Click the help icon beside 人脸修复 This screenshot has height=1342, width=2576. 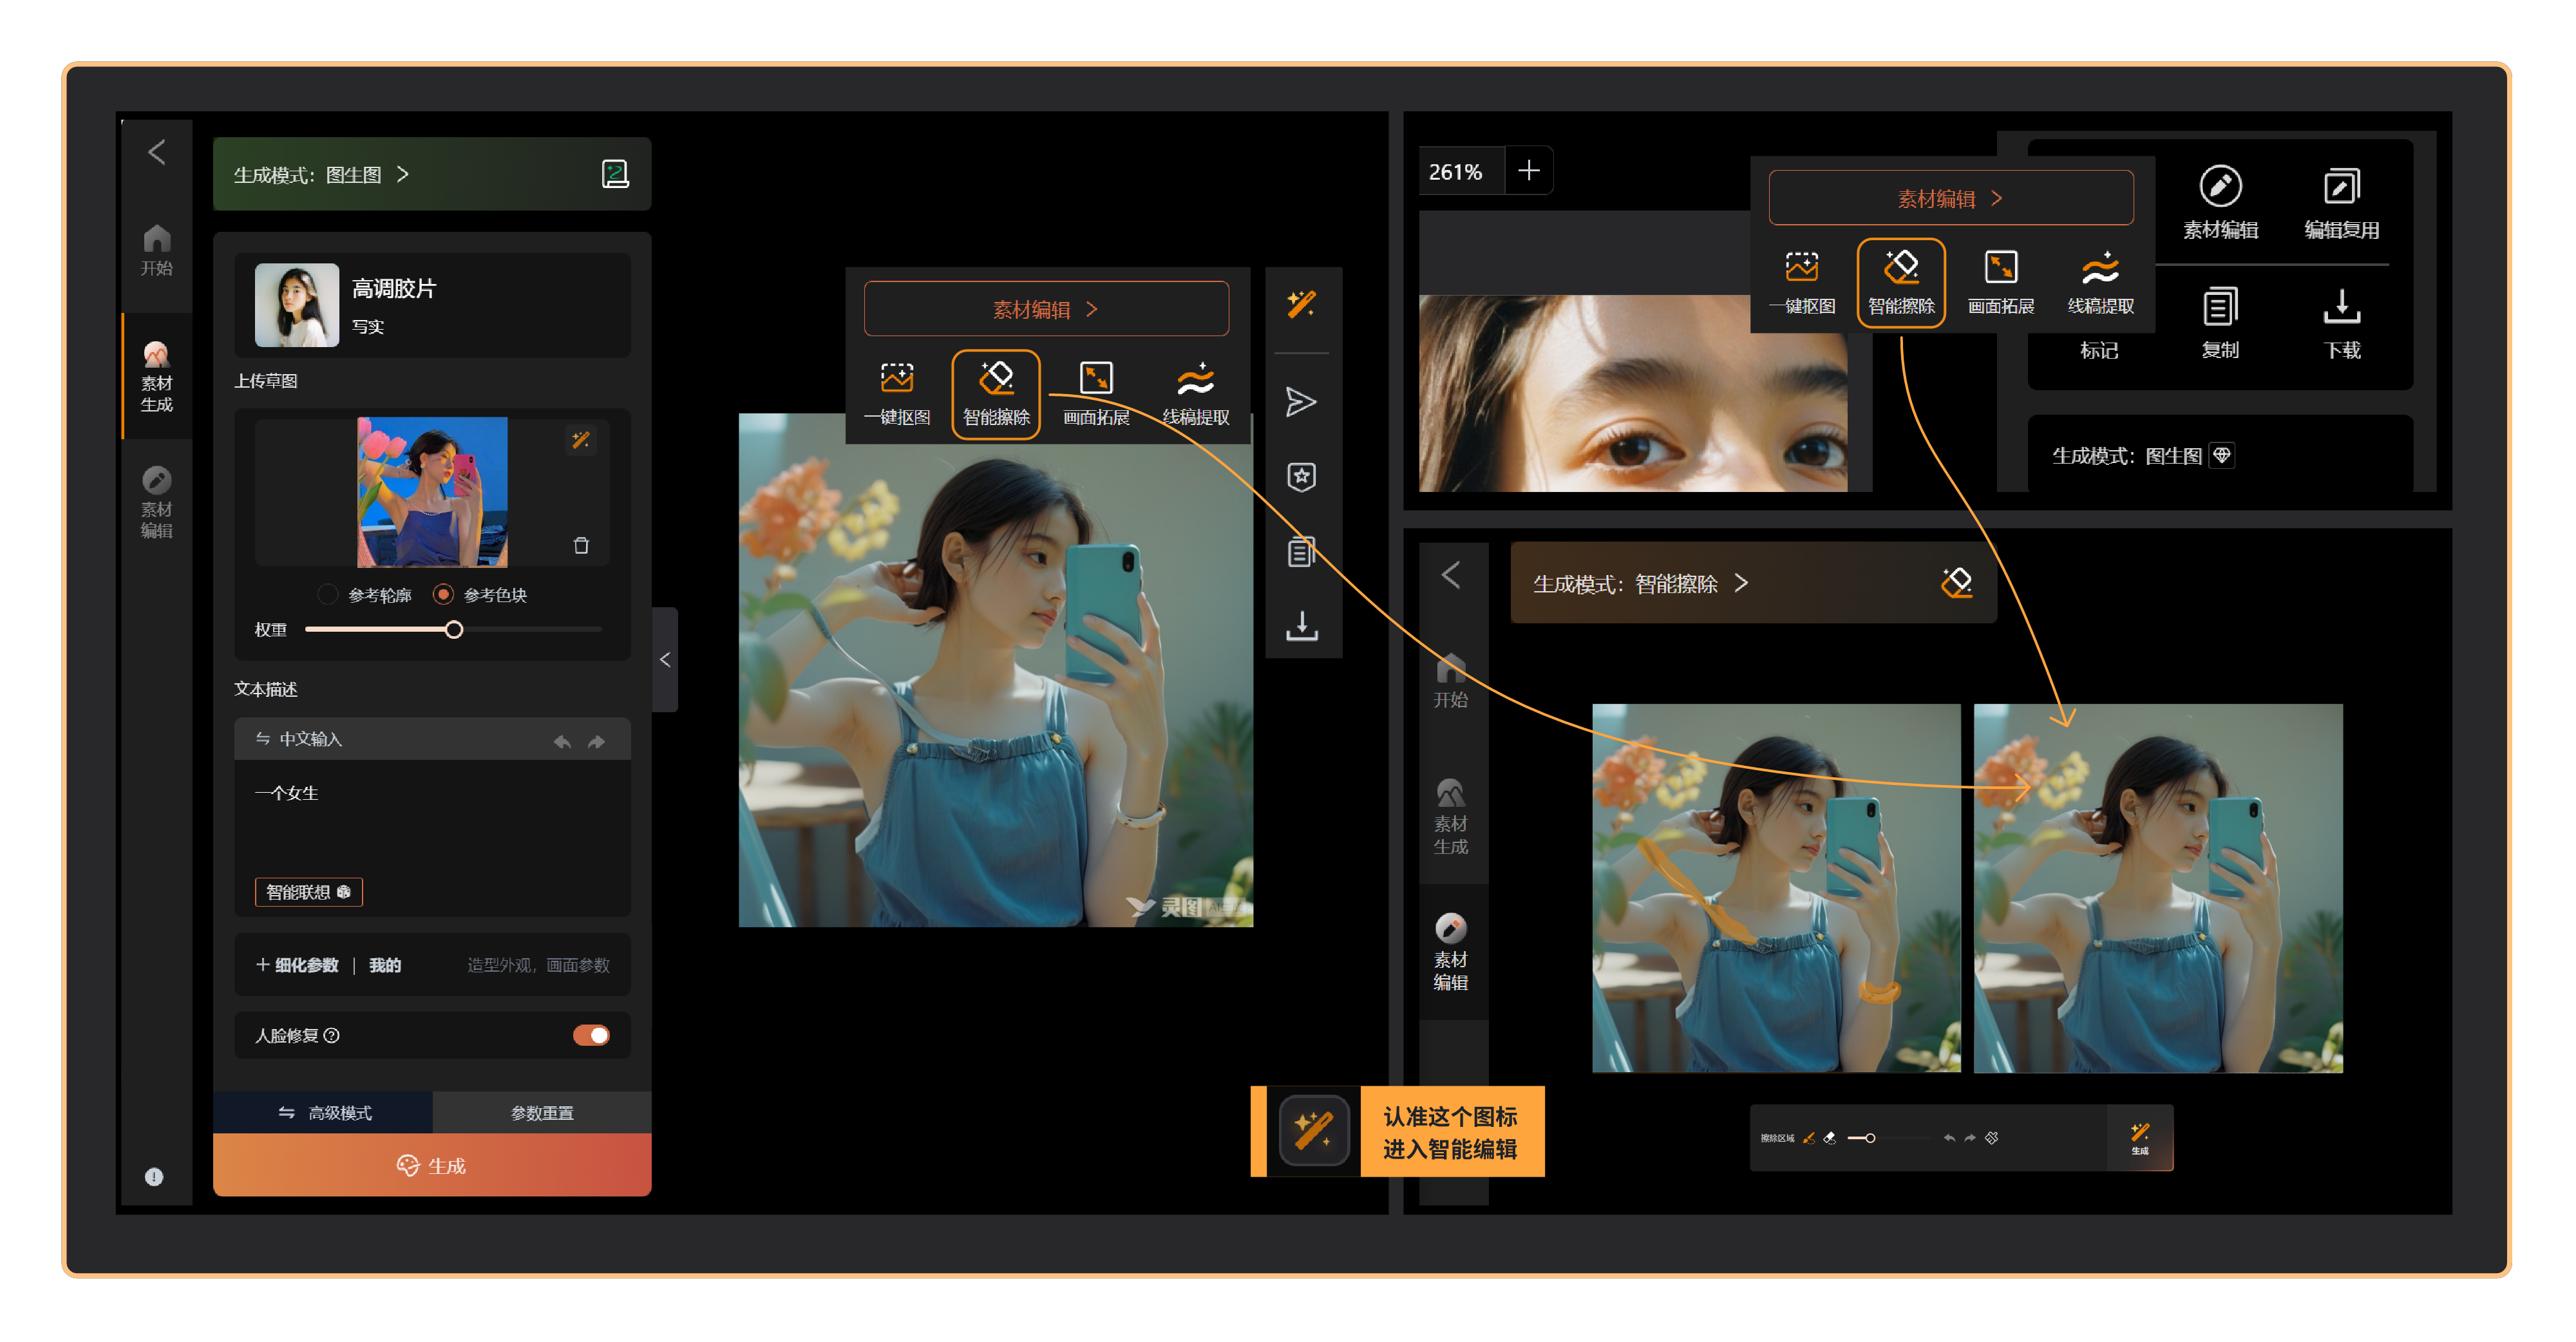[x=332, y=1035]
